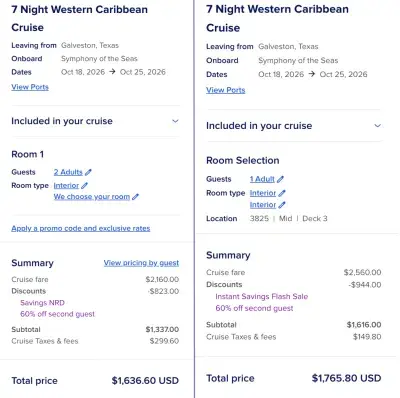The width and height of the screenshot is (400, 398).
Task: Click pencil icon by first Interior in Room Selection
Action: 282,193
